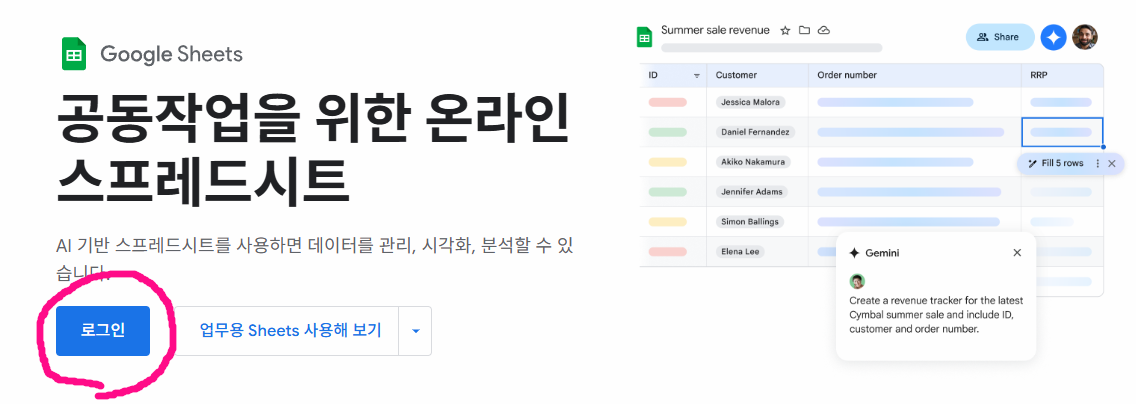Click the yellow ID tag for Akiko Nakamura

click(667, 162)
